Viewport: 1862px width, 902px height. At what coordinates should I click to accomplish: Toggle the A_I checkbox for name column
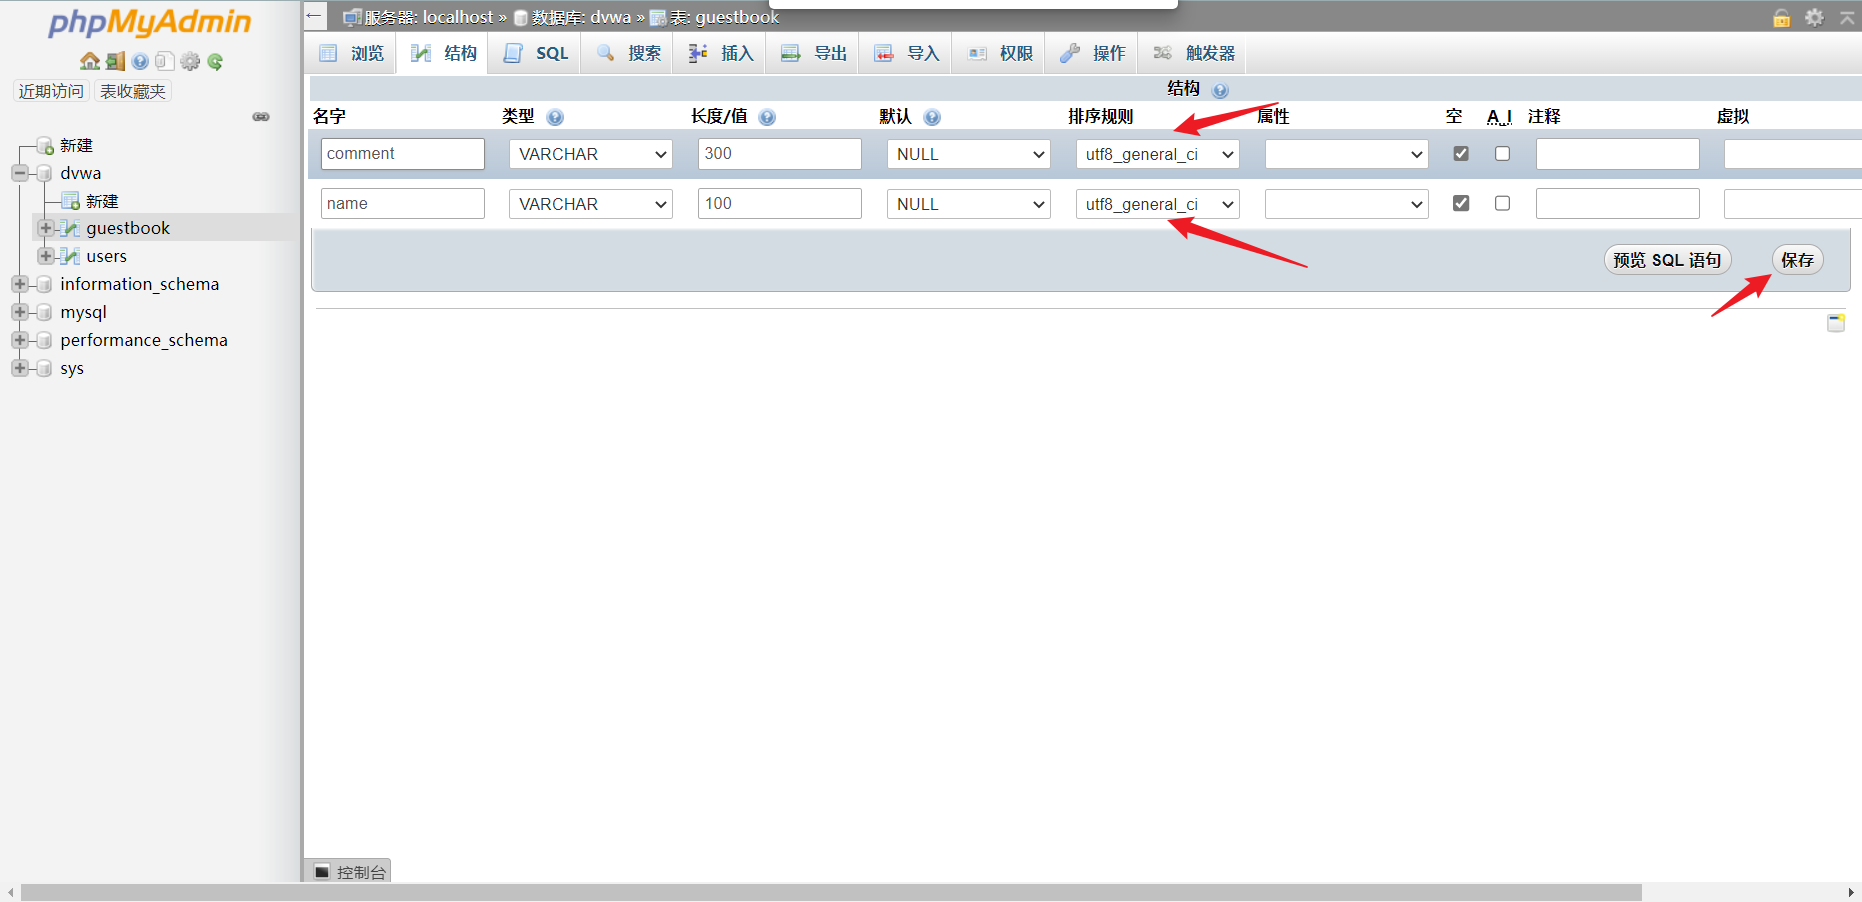click(1502, 203)
